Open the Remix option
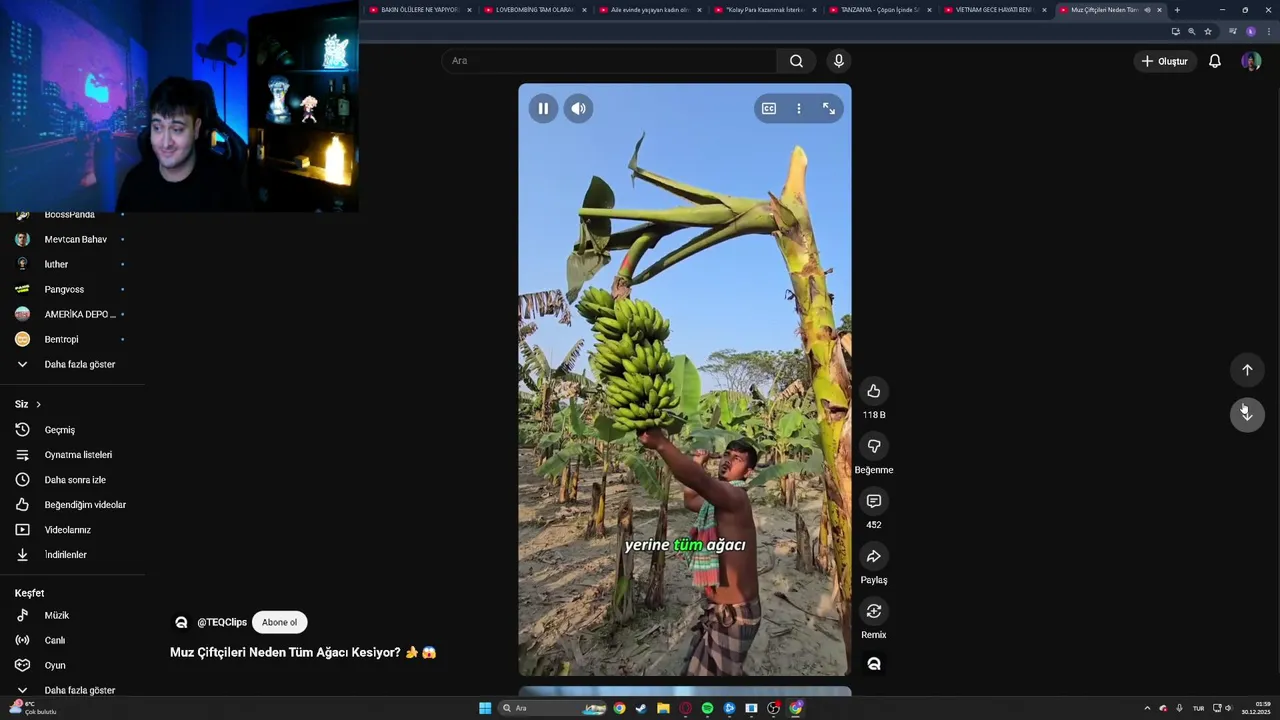The height and width of the screenshot is (720, 1280). pyautogui.click(x=874, y=611)
